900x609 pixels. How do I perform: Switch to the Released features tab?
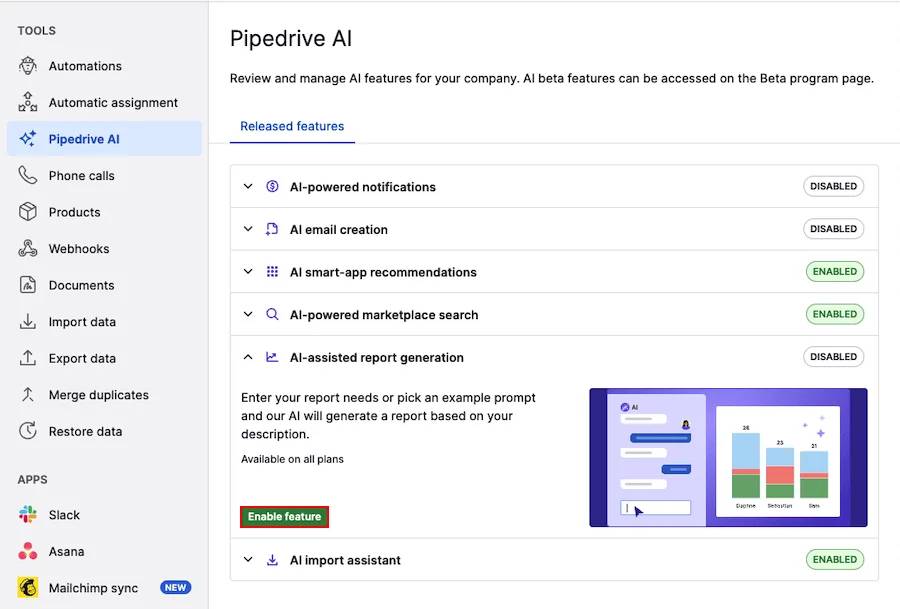[292, 126]
